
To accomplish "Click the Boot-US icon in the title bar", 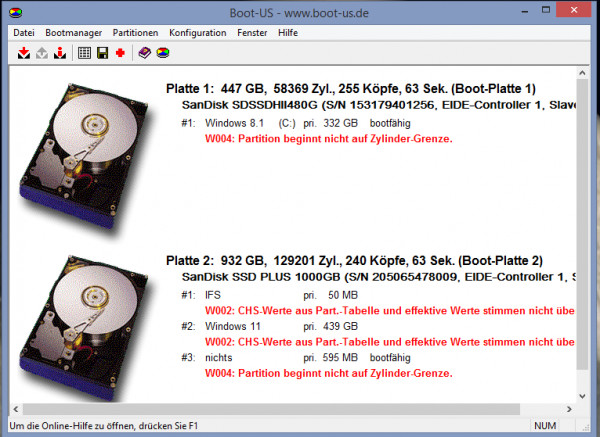I will click(16, 12).
